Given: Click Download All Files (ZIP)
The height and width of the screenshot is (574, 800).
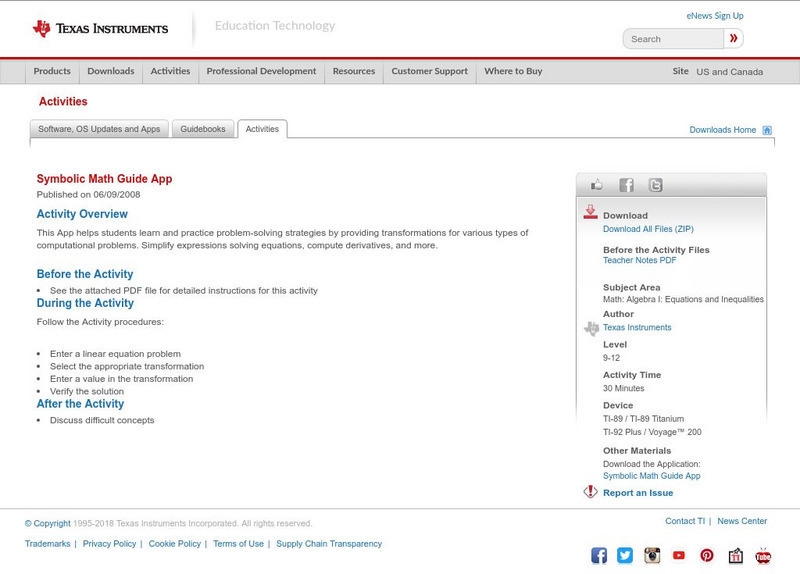Looking at the screenshot, I should 648,229.
